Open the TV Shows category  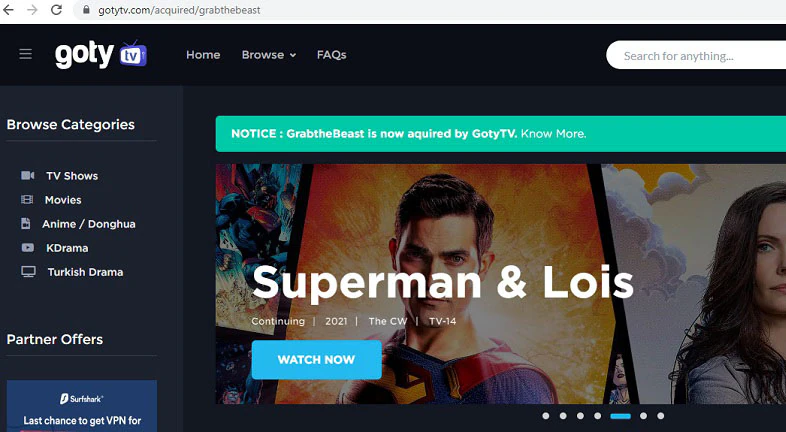click(x=72, y=176)
